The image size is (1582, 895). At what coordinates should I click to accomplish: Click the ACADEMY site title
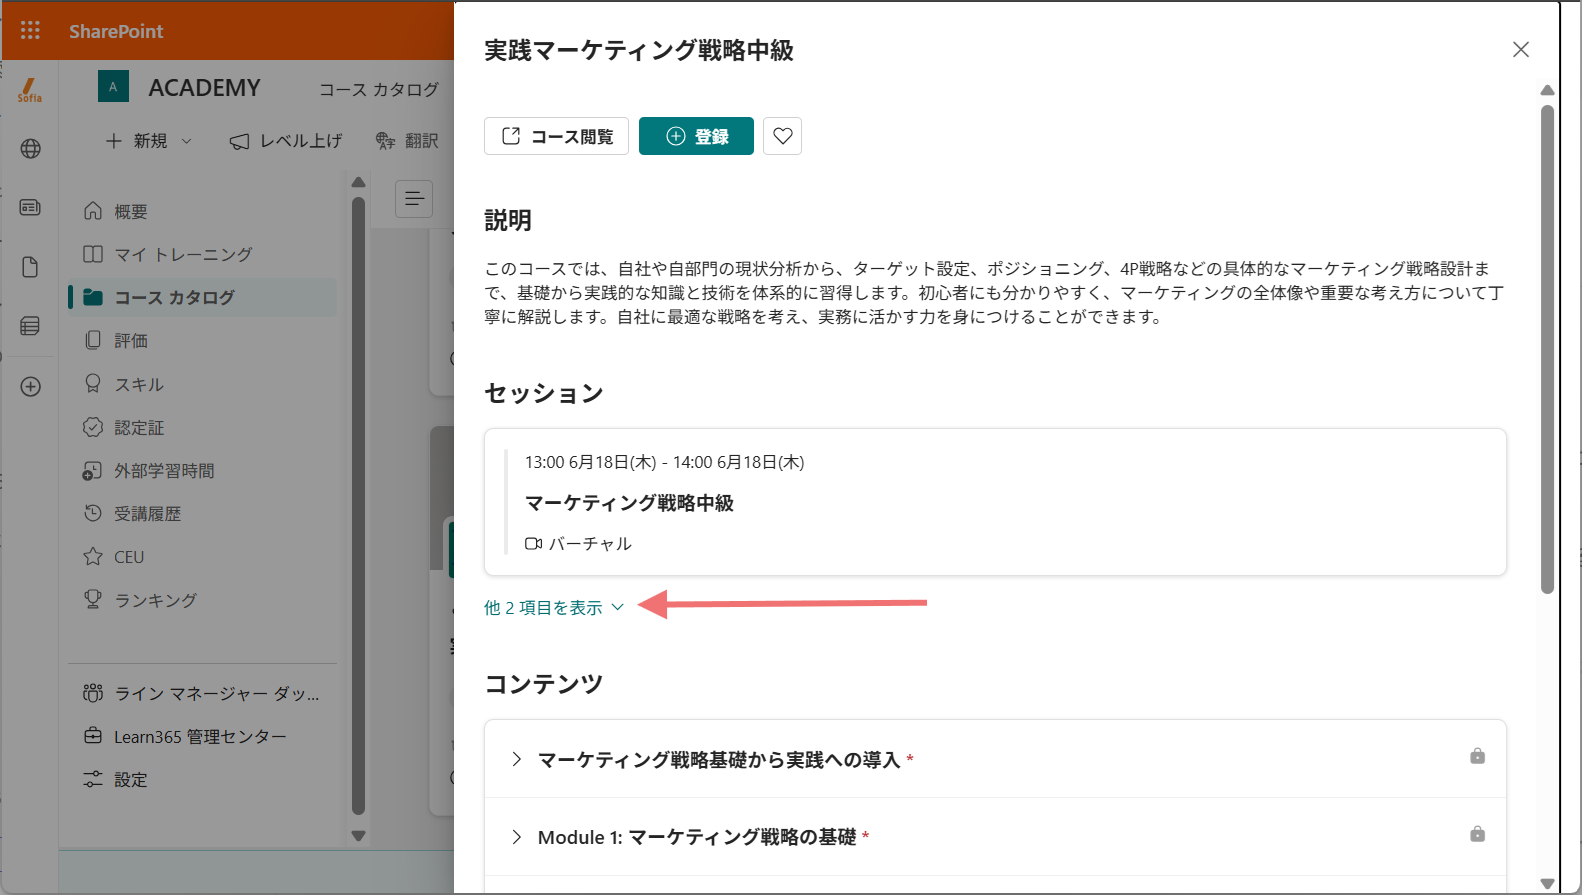[x=204, y=88]
